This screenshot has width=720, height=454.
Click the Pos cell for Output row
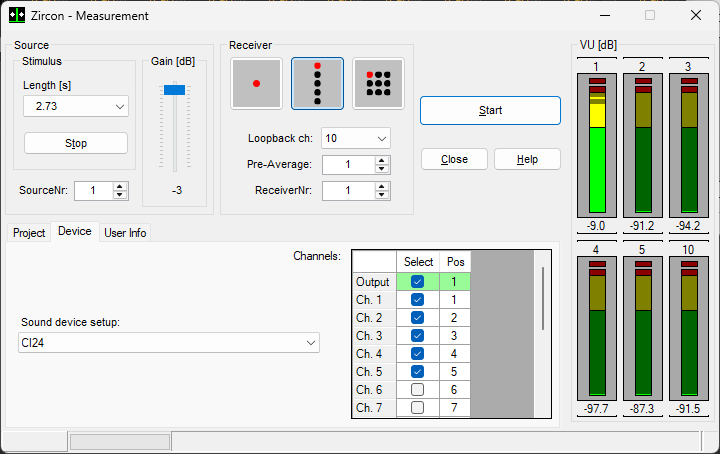tap(454, 281)
